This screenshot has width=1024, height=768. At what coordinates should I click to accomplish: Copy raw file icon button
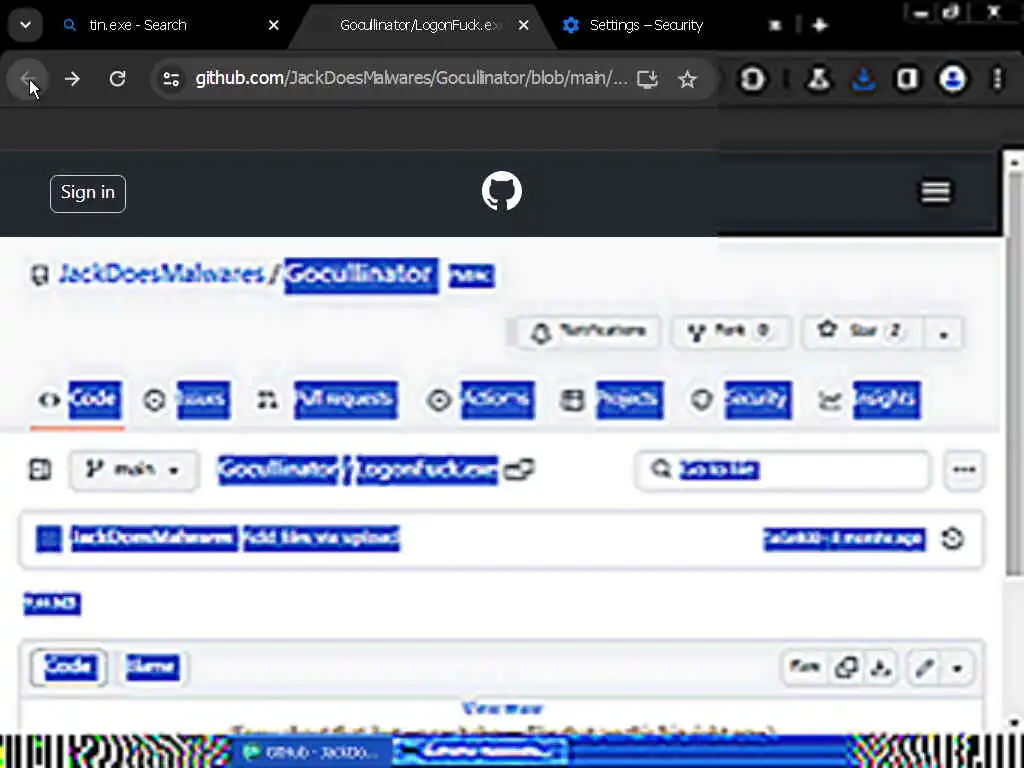tap(846, 667)
